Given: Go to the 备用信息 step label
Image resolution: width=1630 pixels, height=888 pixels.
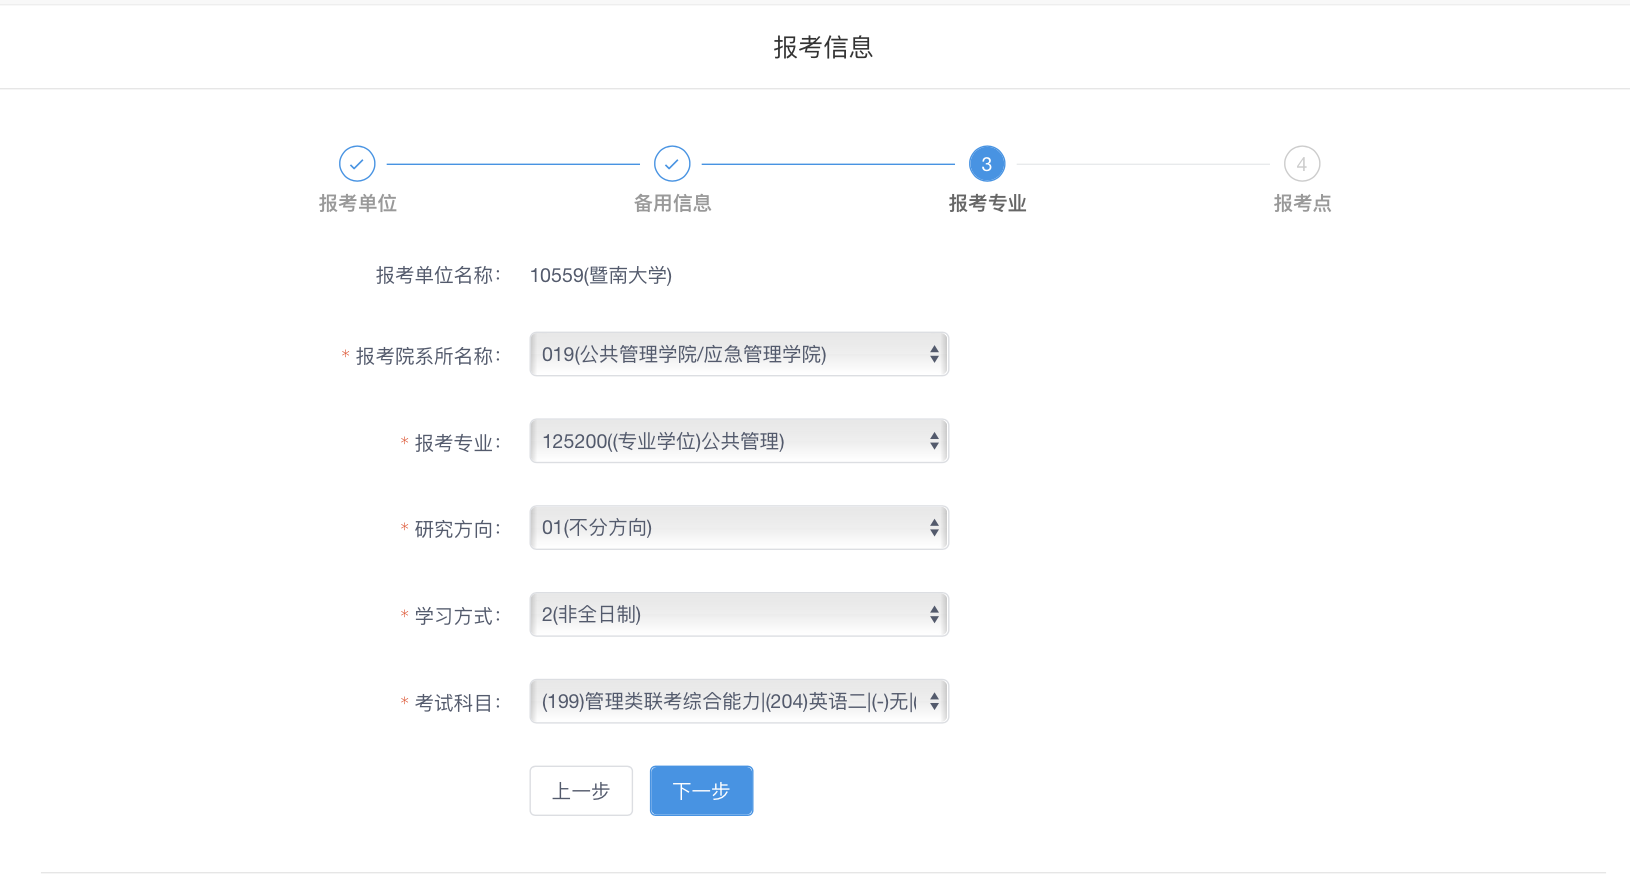Looking at the screenshot, I should [x=672, y=203].
